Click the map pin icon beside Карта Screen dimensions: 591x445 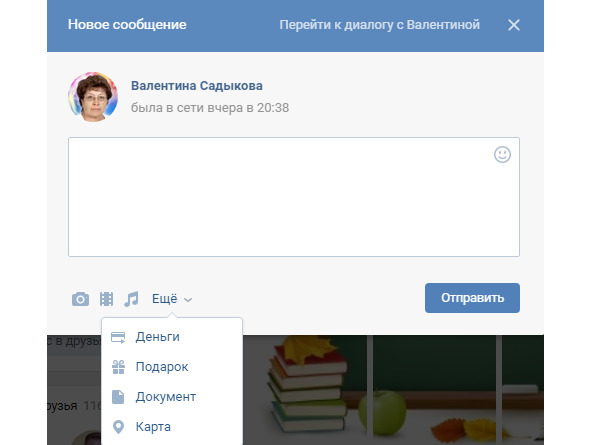(118, 427)
